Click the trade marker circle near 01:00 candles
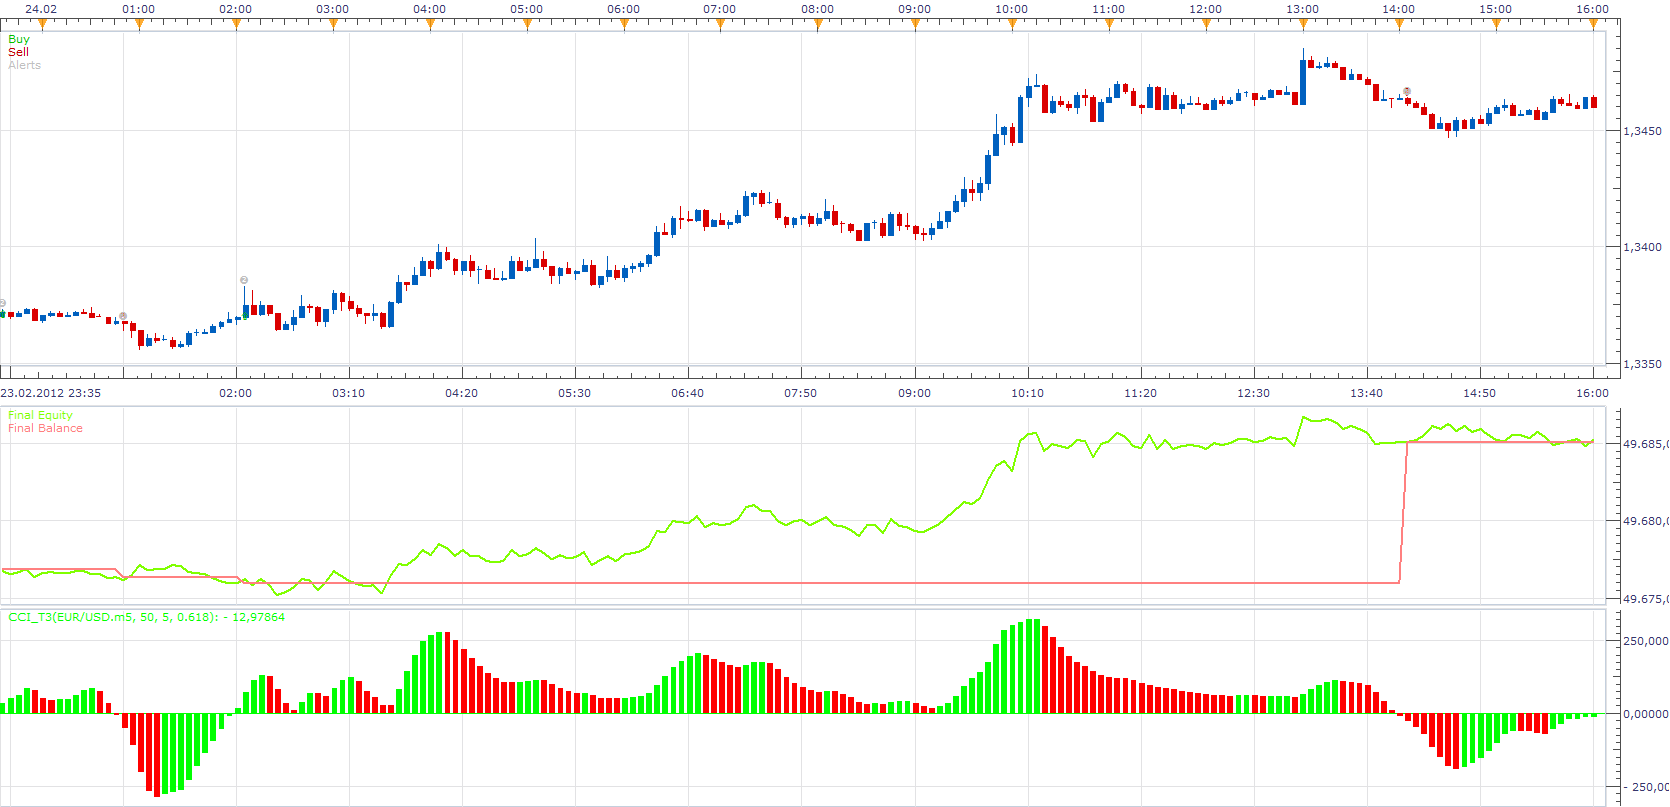1670x807 pixels. (123, 316)
